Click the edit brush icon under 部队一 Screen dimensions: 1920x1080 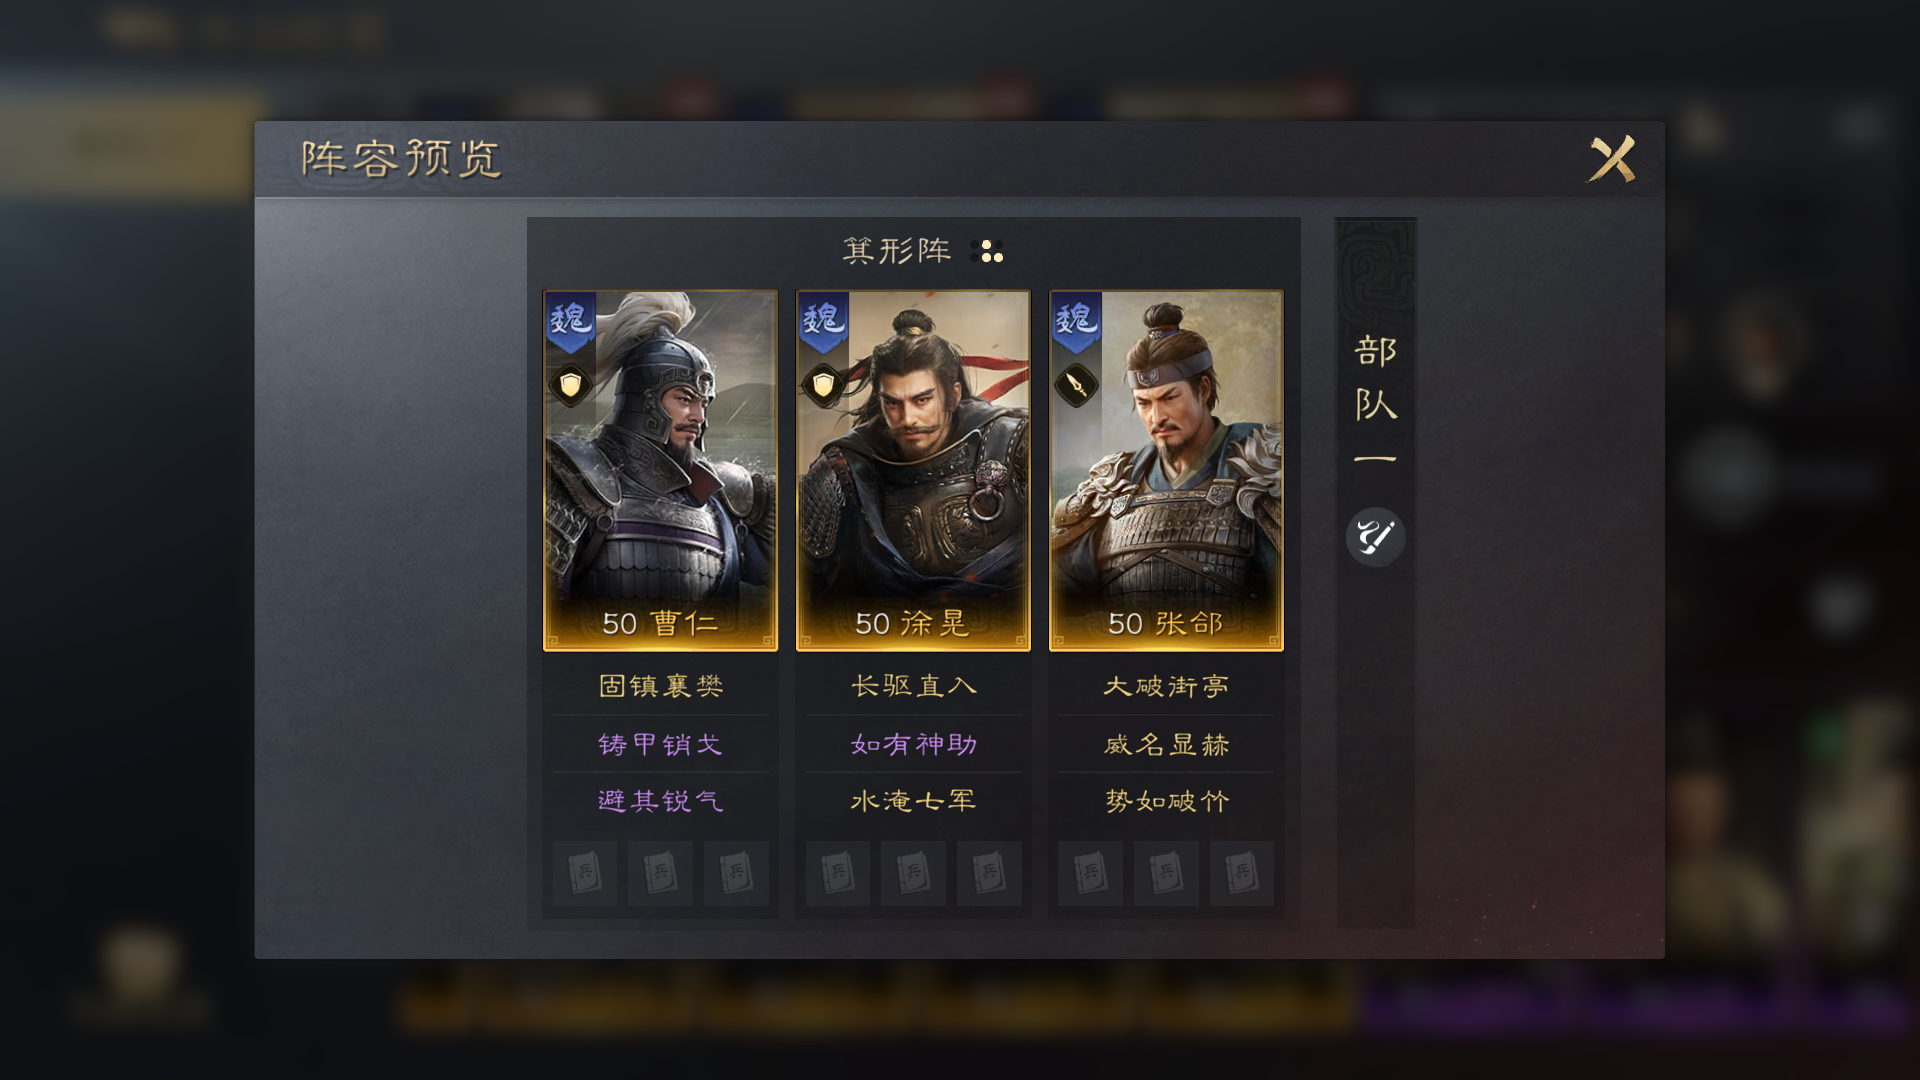tap(1375, 537)
